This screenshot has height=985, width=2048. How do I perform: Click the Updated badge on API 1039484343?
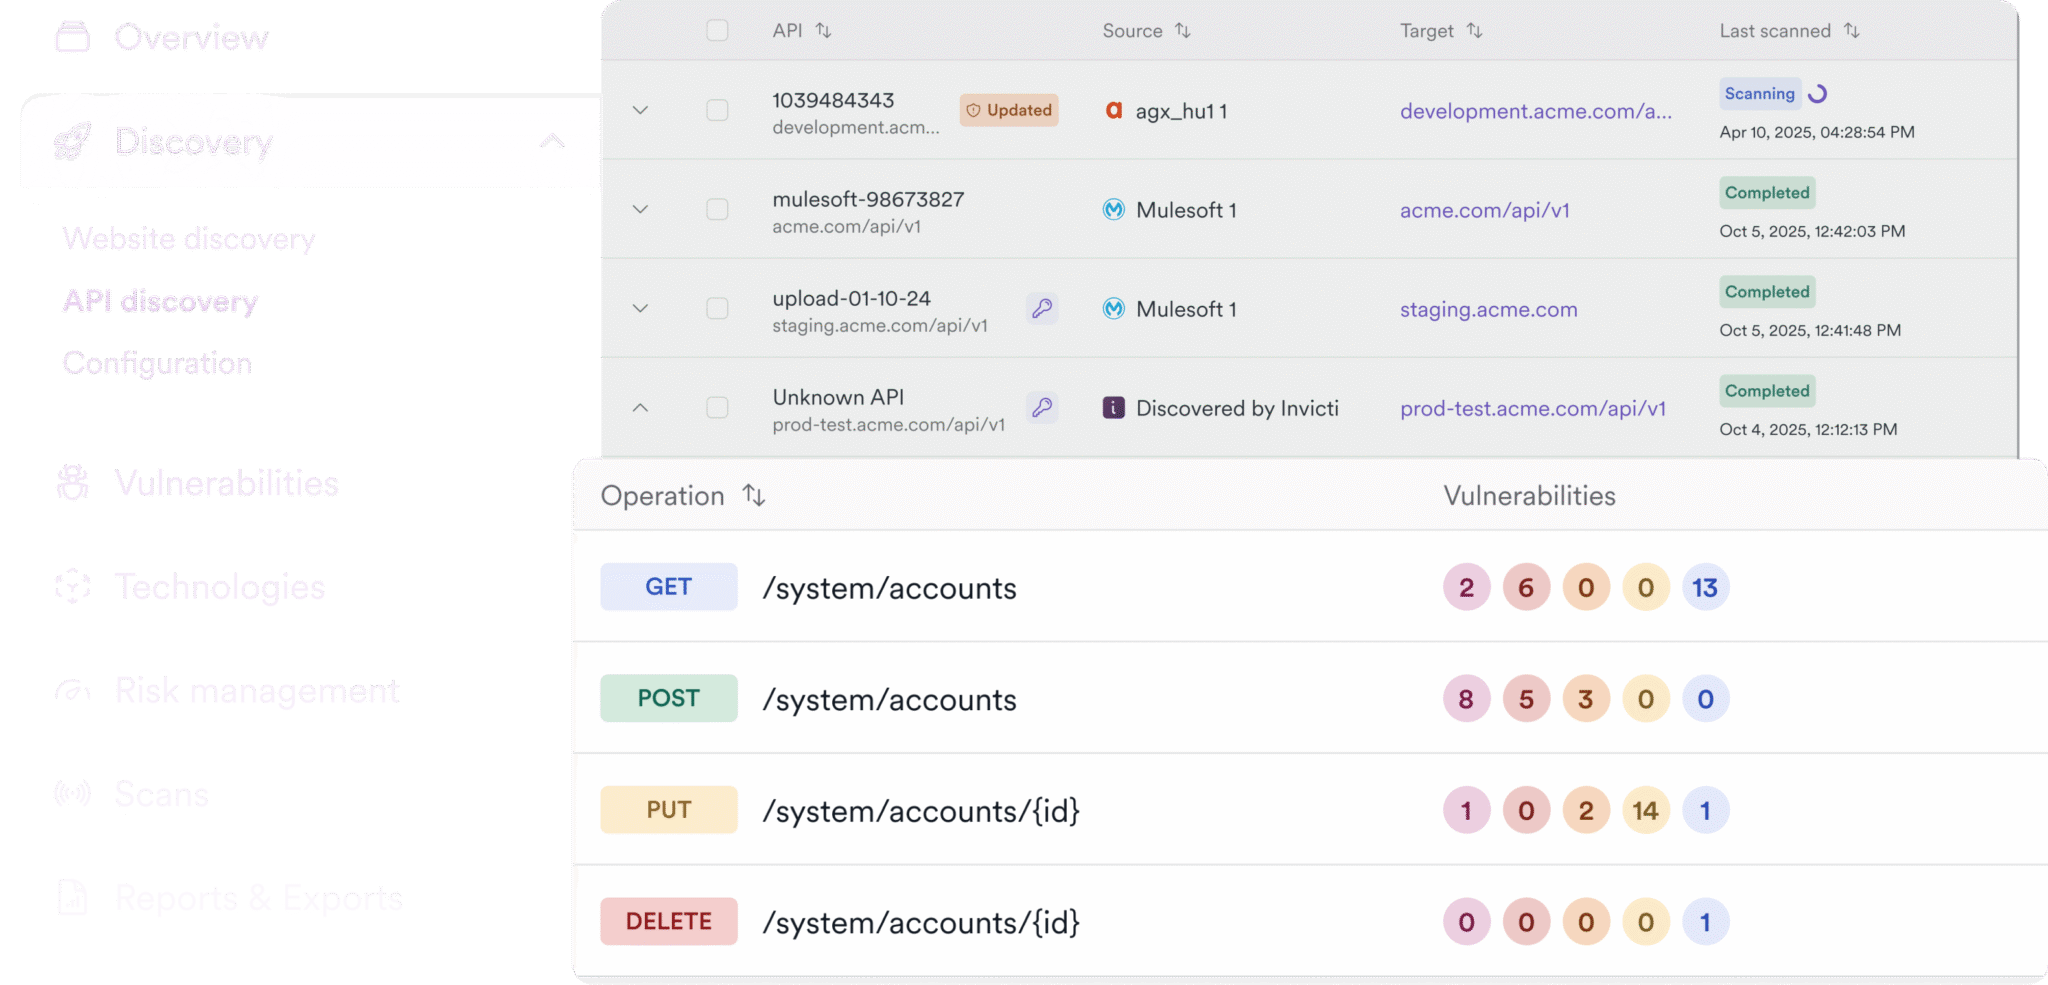click(1008, 110)
